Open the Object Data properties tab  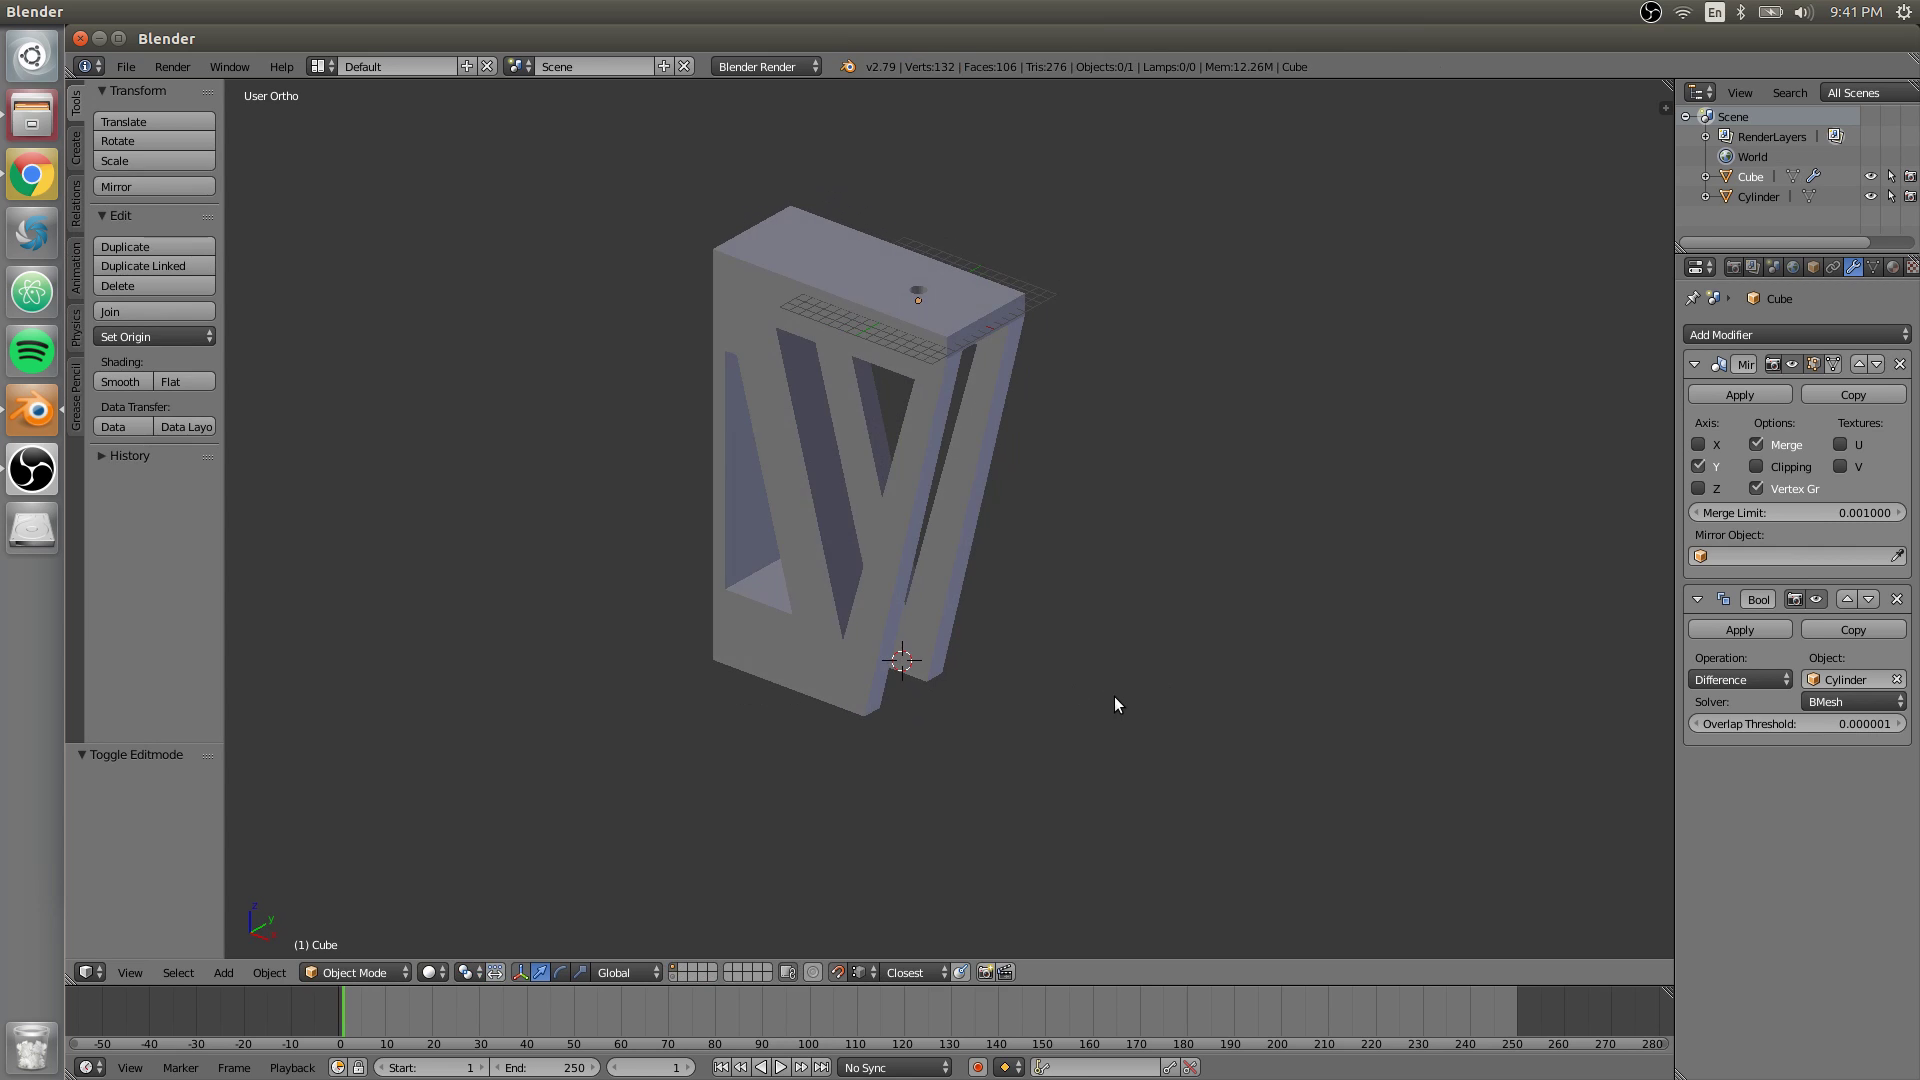1872,267
